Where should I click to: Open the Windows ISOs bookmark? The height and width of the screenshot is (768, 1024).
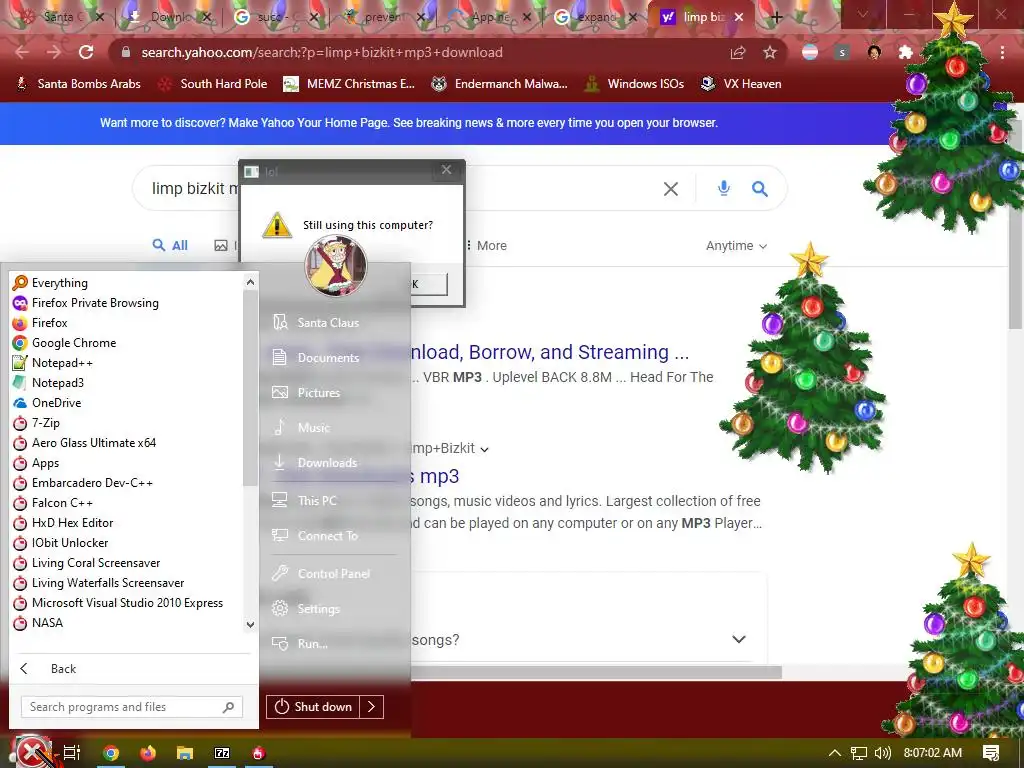(x=635, y=84)
